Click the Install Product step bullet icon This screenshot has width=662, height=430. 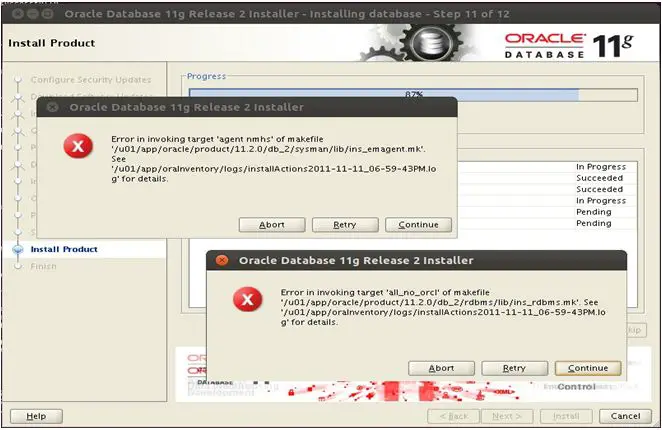18,250
